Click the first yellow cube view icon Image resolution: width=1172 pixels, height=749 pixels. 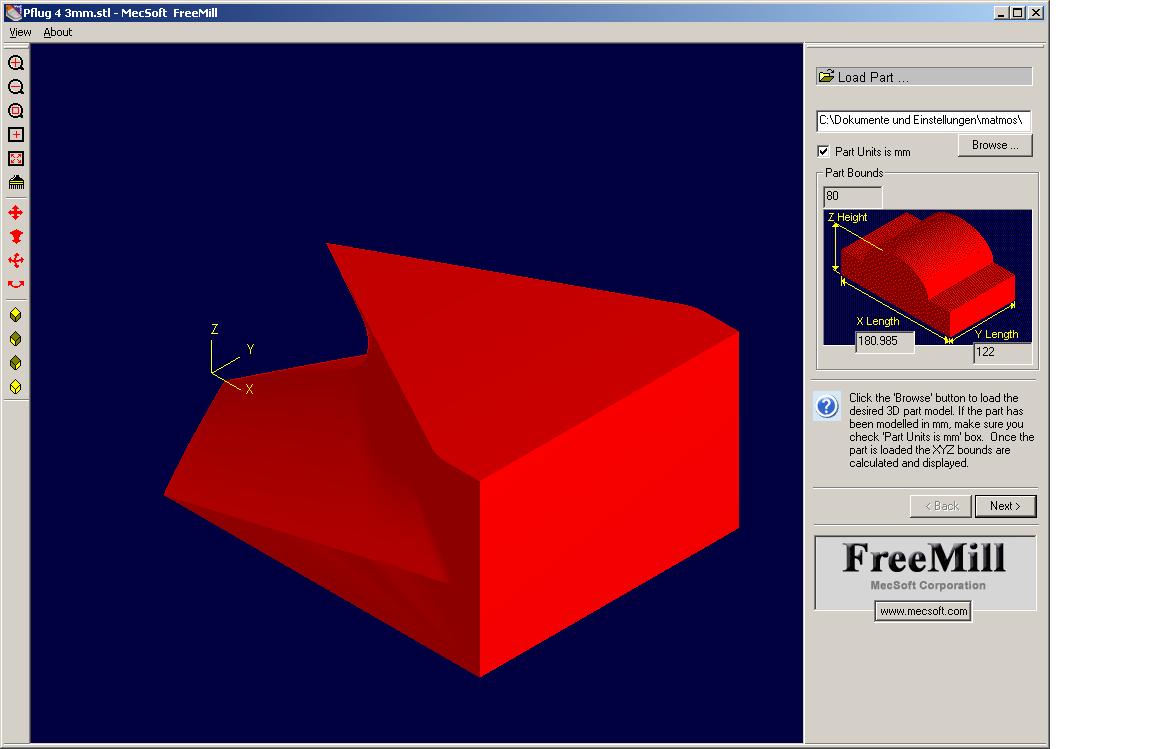coord(16,315)
